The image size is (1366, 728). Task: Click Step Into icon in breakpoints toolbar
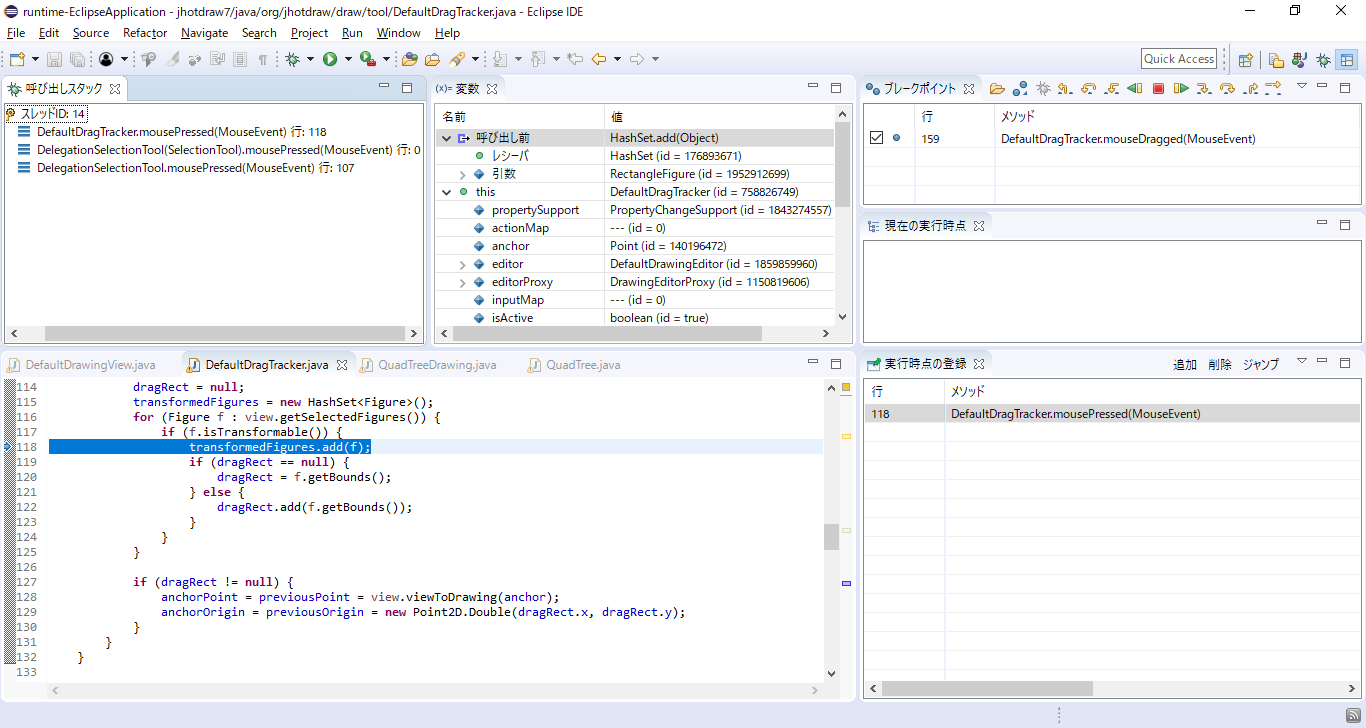point(1204,88)
